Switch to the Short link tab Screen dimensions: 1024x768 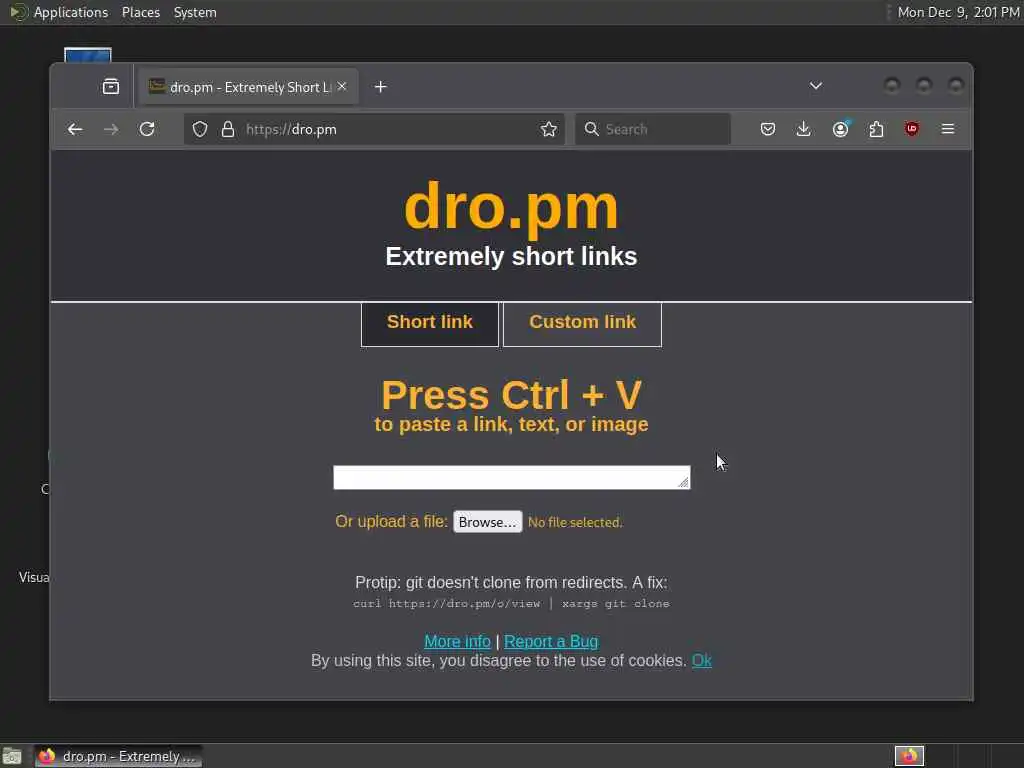click(430, 323)
